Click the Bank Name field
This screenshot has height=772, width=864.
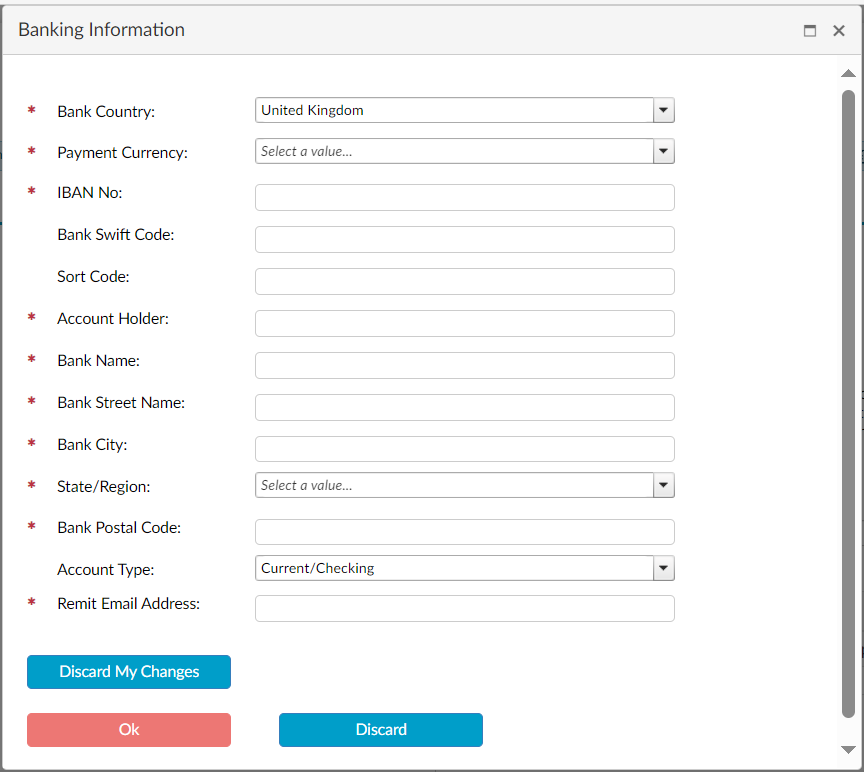tap(464, 365)
